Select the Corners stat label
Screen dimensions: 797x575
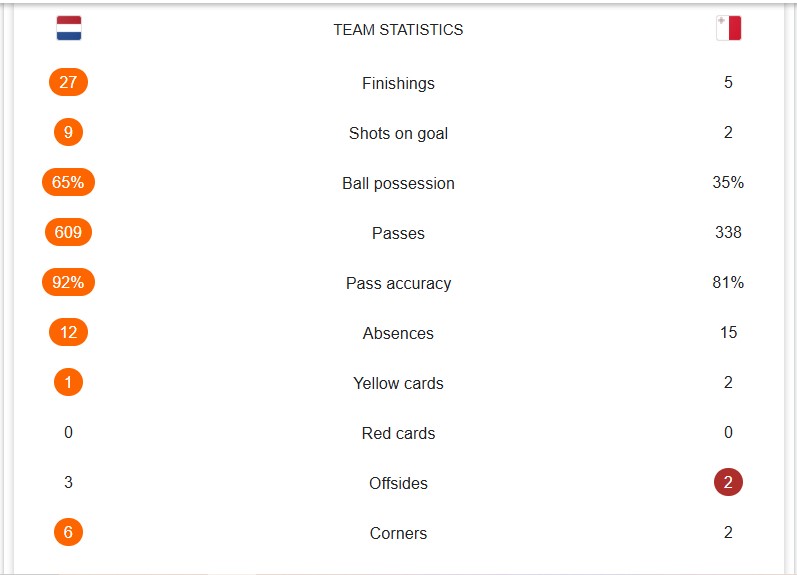click(x=398, y=533)
